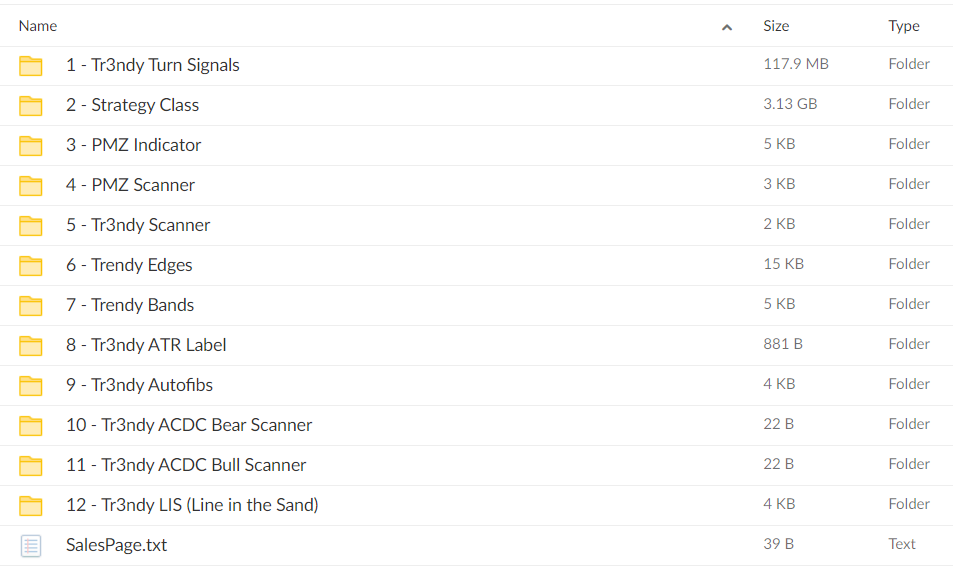Click the folder icon for Trendy Edges

pos(31,266)
